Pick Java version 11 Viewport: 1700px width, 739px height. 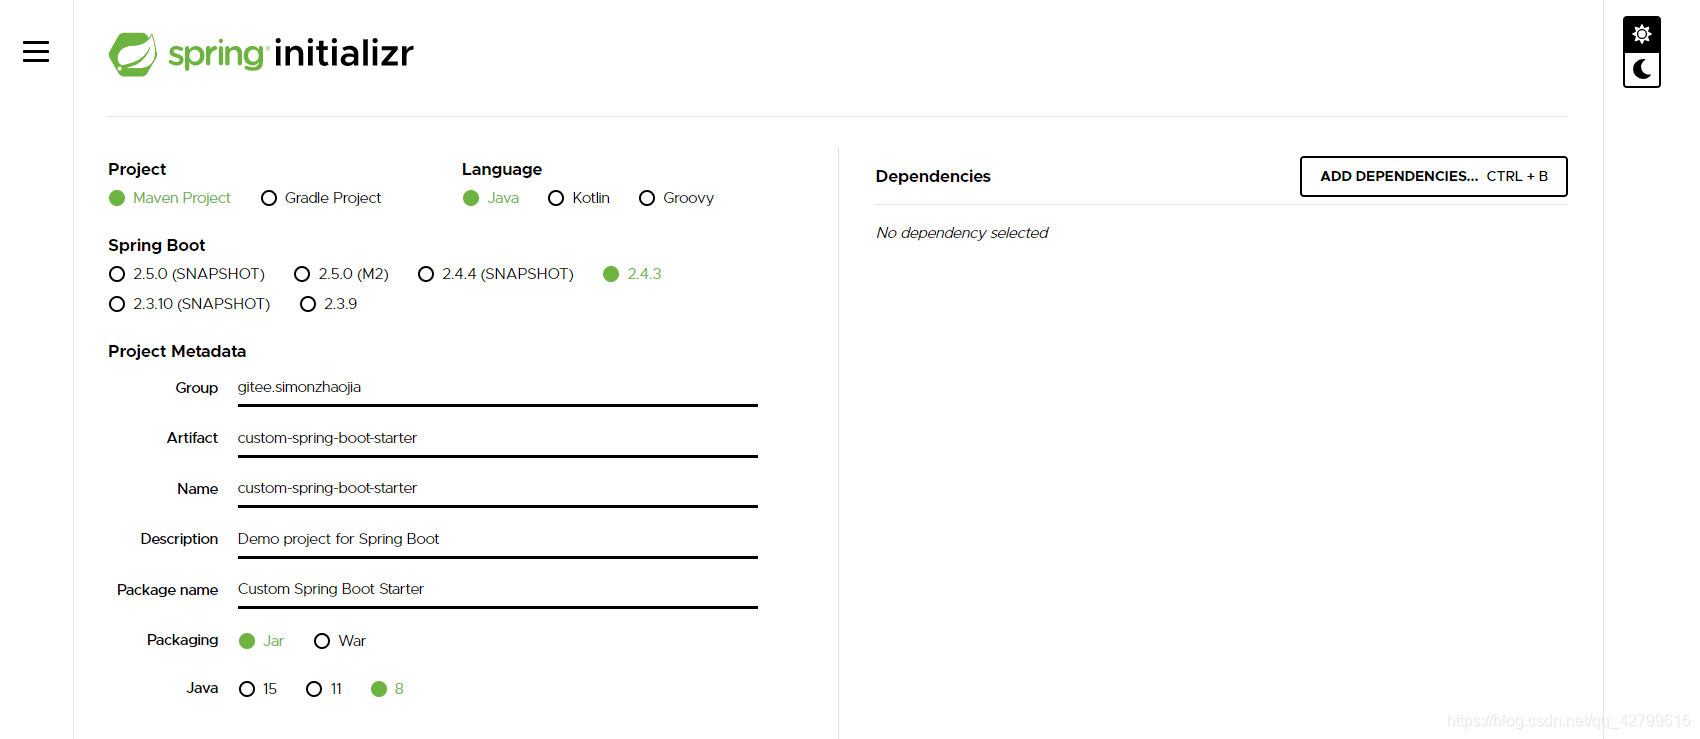point(324,689)
